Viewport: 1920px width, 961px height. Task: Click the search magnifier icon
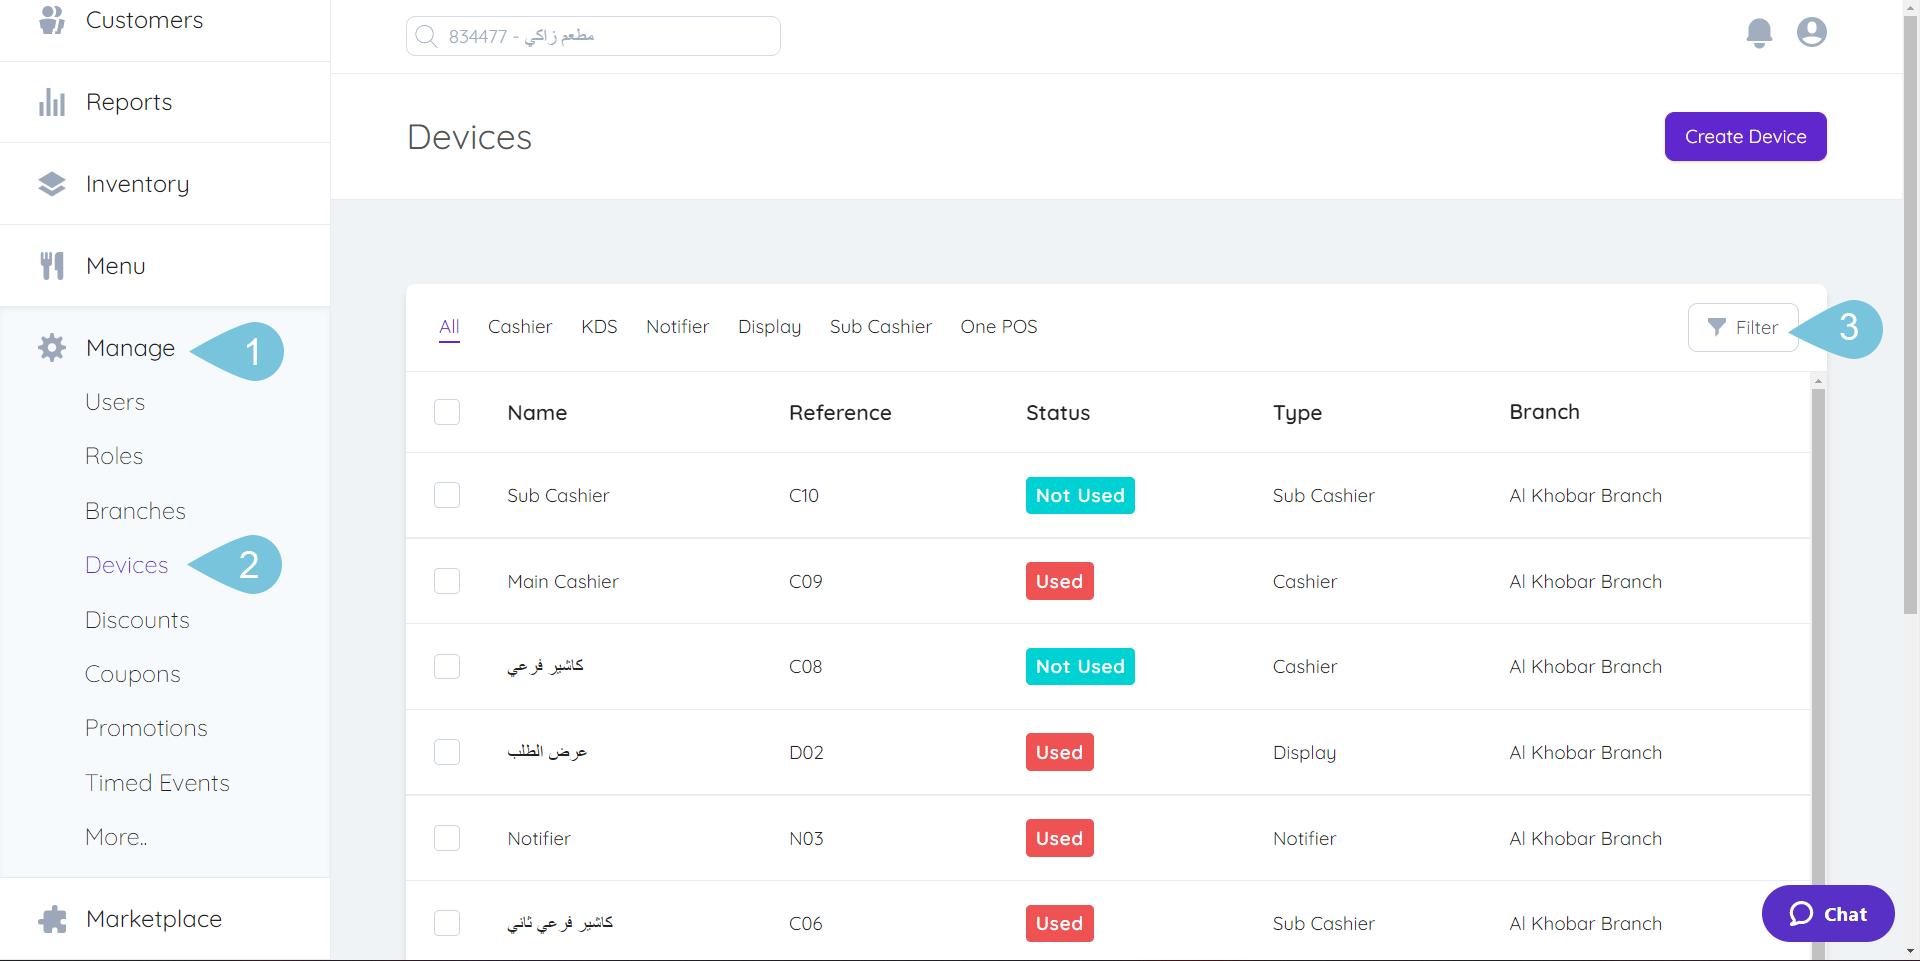pos(426,36)
